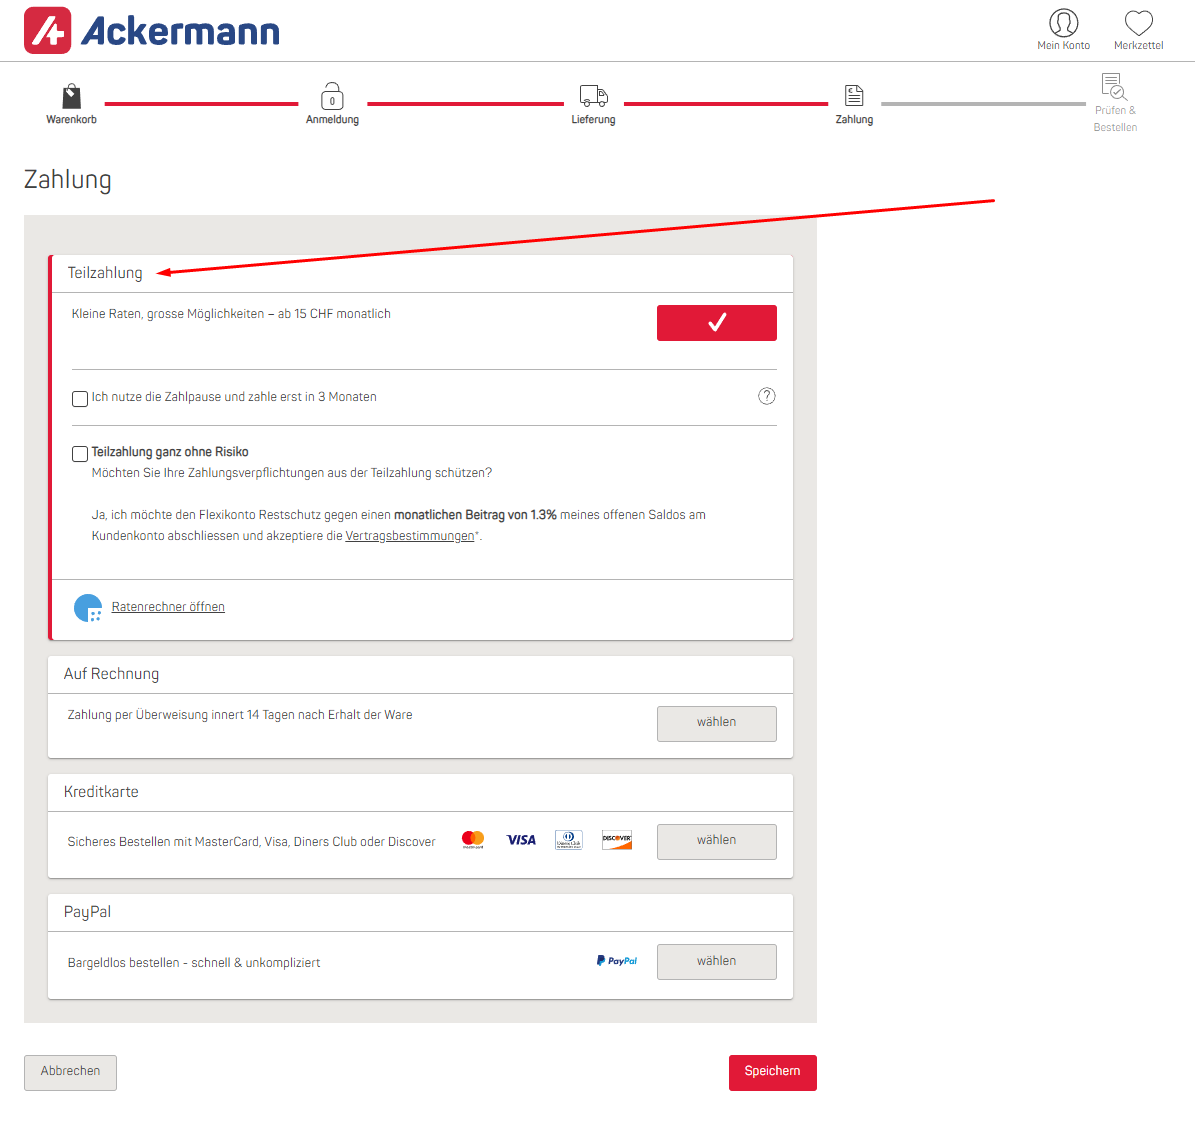Open the Vertragsbestimmungen link
This screenshot has height=1135, width=1195.
tap(409, 536)
